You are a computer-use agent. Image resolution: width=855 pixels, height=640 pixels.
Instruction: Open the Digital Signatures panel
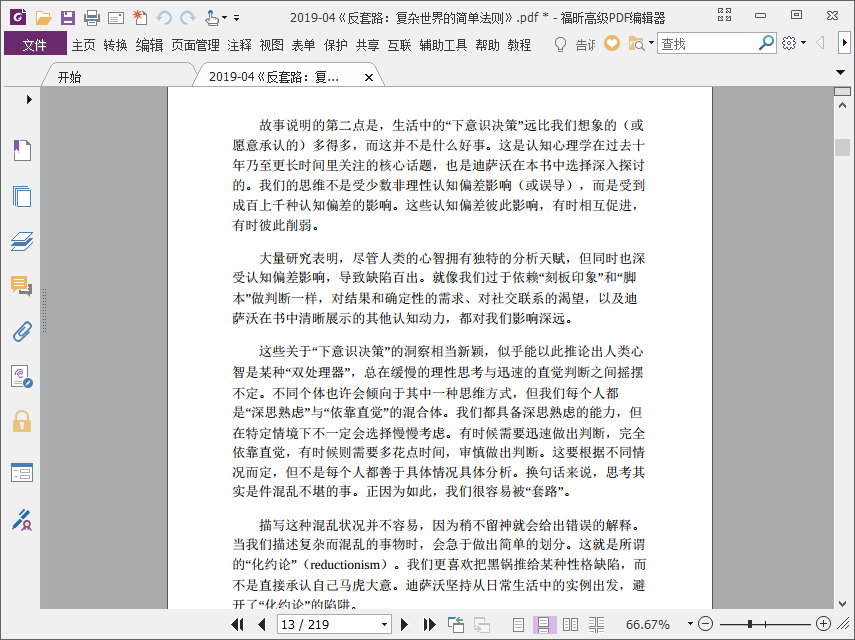[x=22, y=377]
